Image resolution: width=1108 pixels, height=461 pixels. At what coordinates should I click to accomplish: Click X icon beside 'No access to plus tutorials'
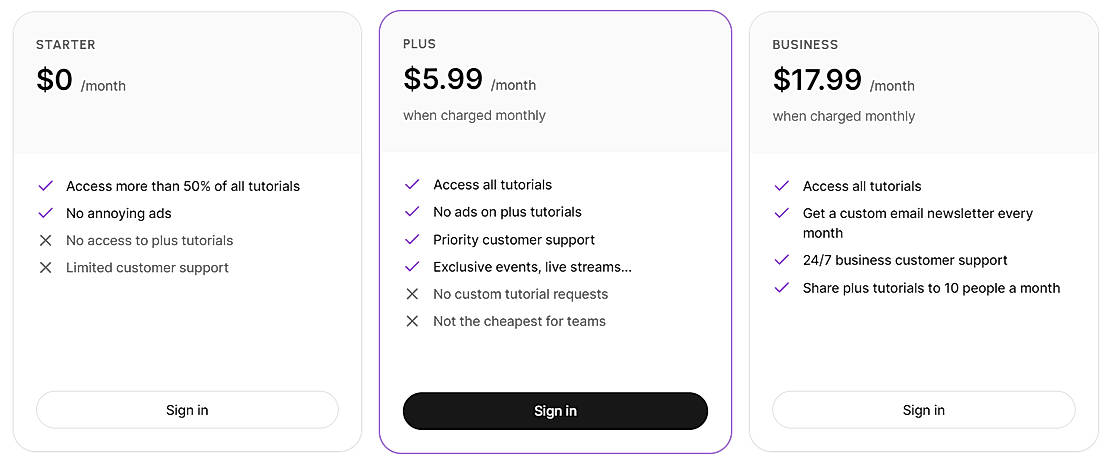[x=45, y=240]
